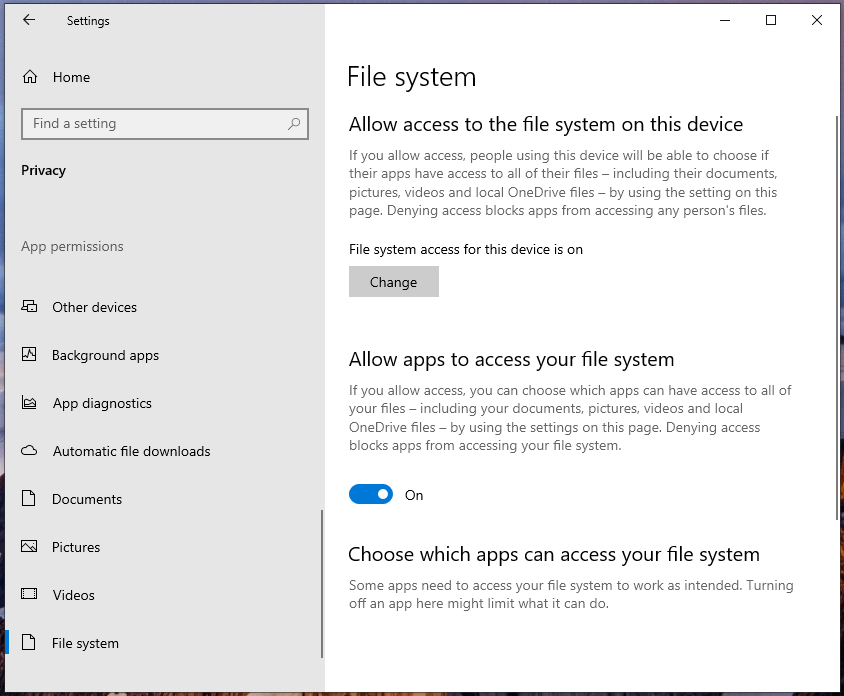This screenshot has height=696, width=844.
Task: Toggle off apps' access to your file system
Action: pos(371,494)
